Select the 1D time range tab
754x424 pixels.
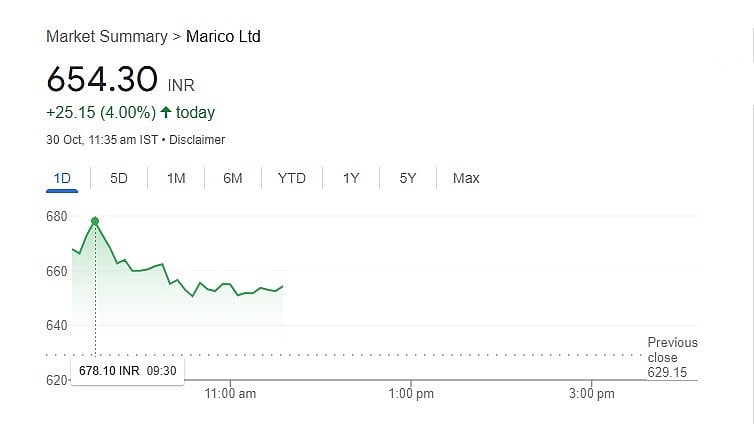point(62,178)
